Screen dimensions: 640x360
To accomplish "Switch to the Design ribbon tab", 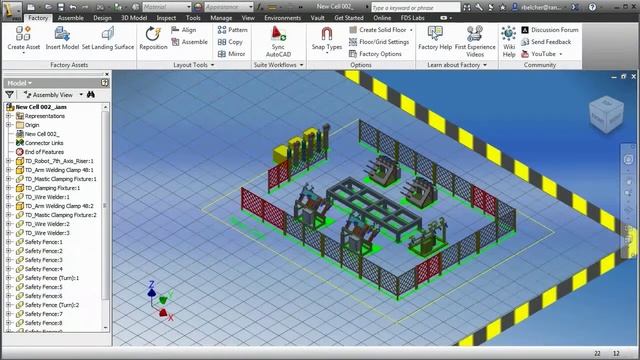I will click(102, 18).
